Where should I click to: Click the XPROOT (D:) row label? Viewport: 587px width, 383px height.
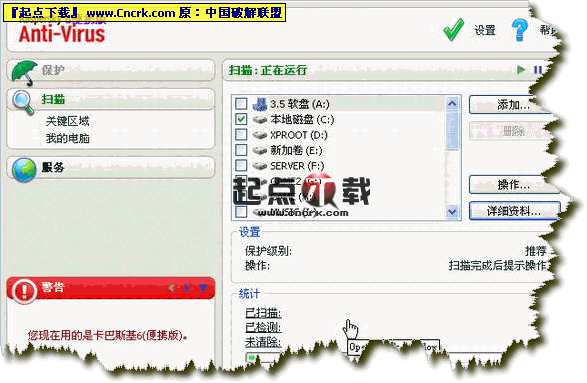tap(298, 135)
